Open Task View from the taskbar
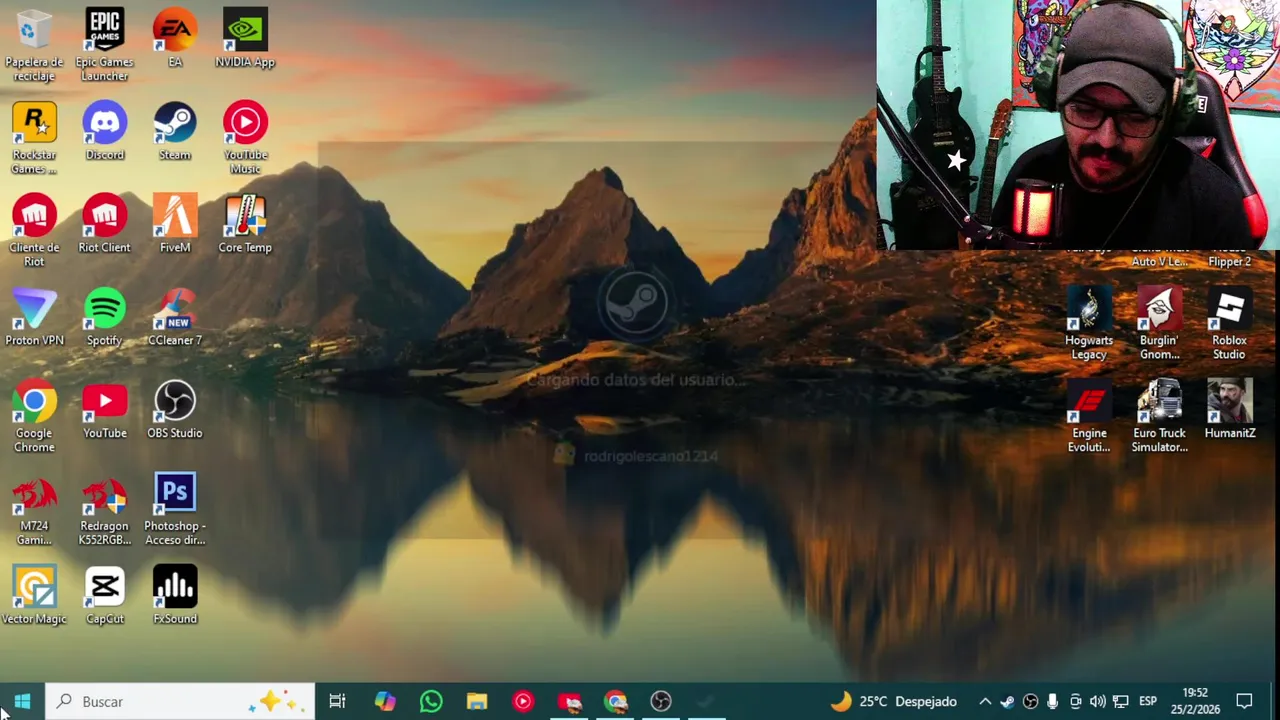This screenshot has height=720, width=1280. (x=337, y=701)
